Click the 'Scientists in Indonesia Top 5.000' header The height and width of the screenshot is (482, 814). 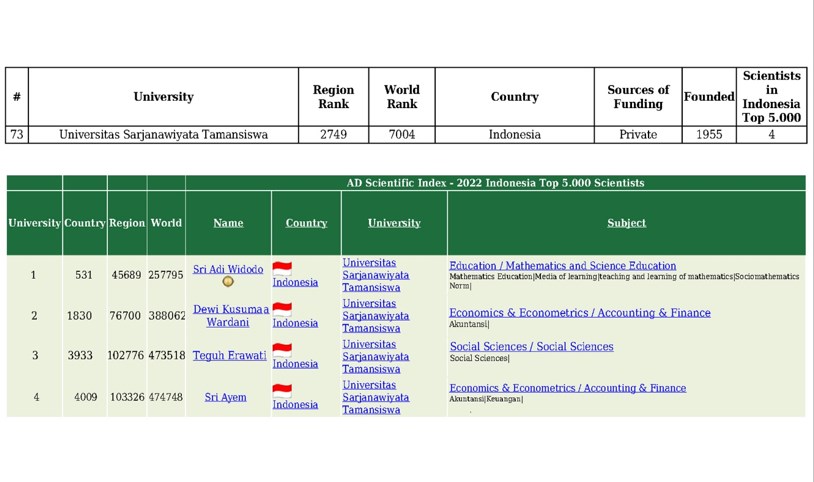coord(771,97)
